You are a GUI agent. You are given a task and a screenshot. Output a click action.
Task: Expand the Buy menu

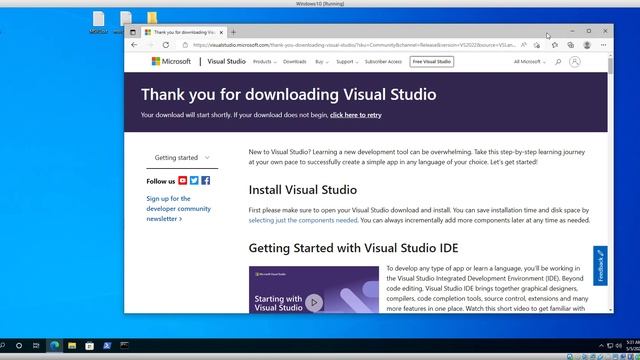[x=322, y=62]
